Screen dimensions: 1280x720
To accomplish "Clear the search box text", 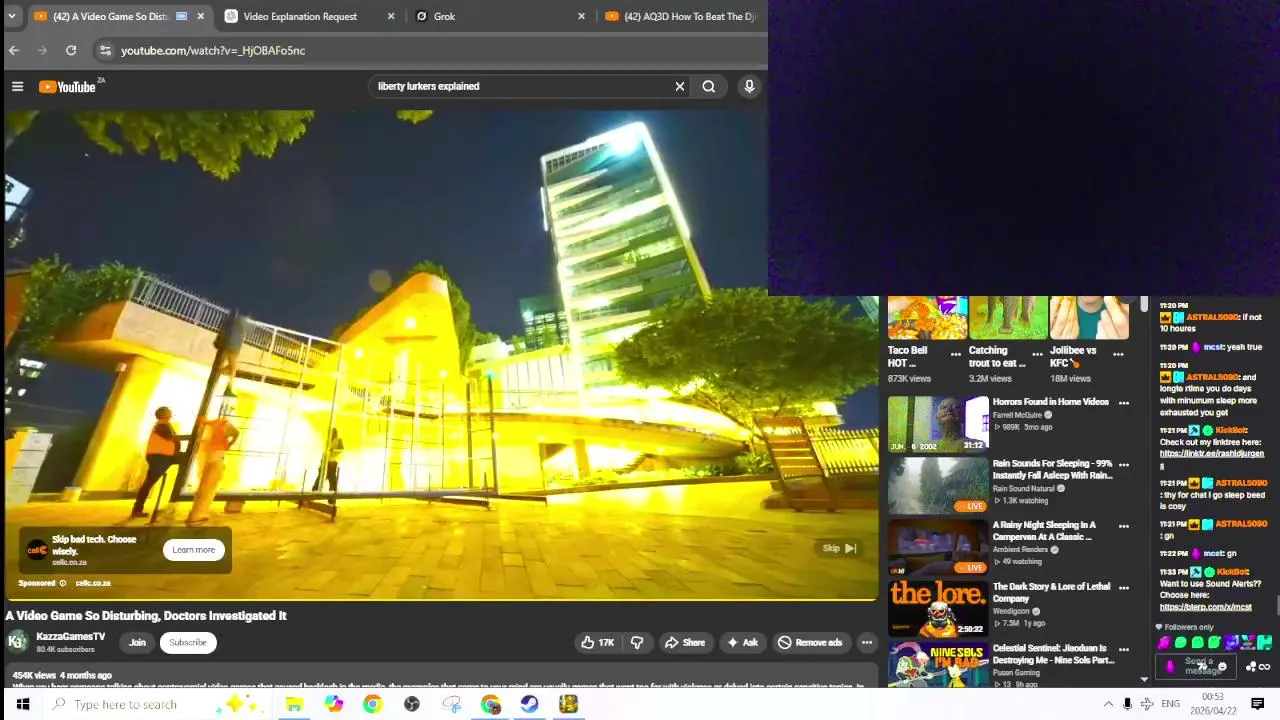I will tap(680, 86).
